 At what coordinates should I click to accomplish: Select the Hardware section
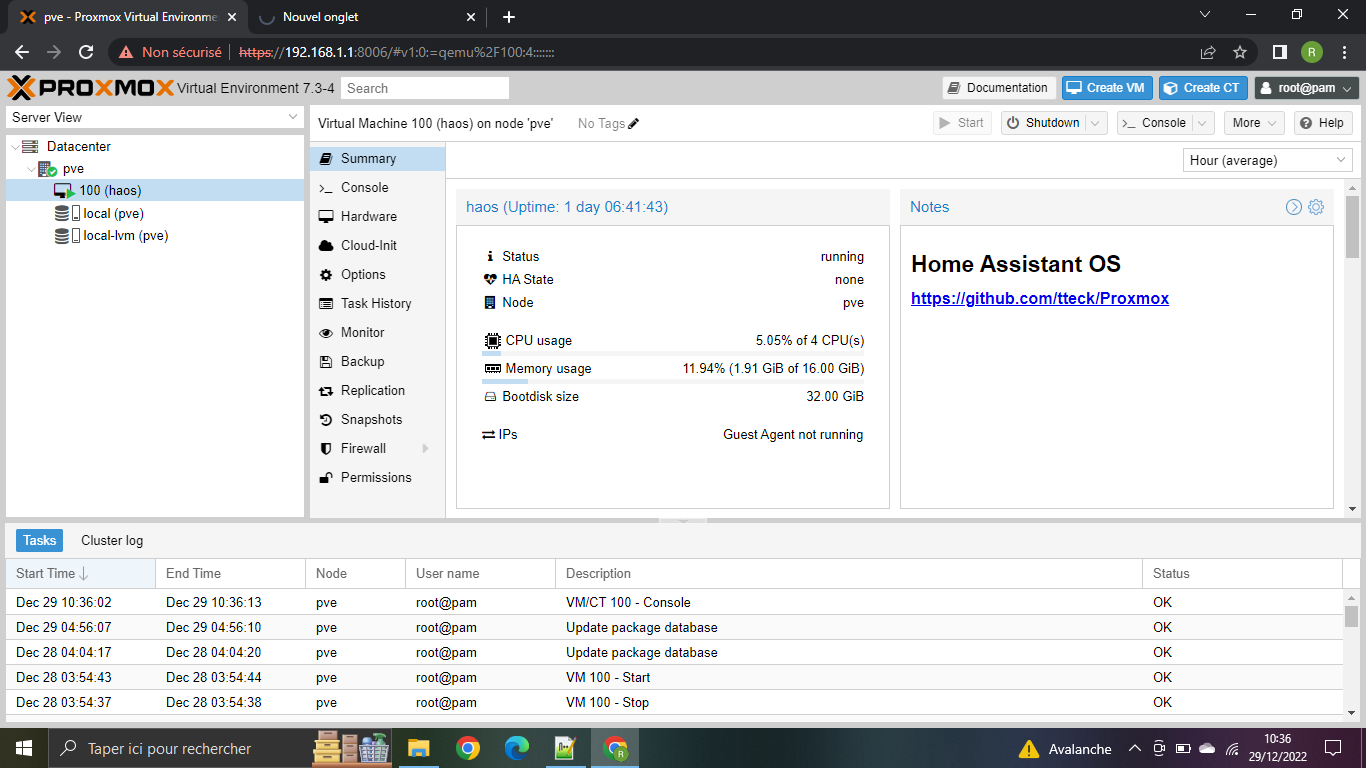377,216
